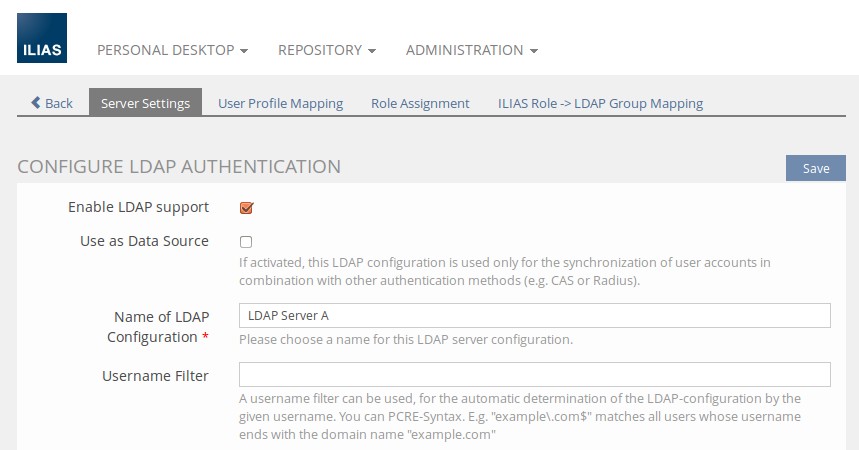
Task: Click the ILIAS logo
Action: [42, 38]
